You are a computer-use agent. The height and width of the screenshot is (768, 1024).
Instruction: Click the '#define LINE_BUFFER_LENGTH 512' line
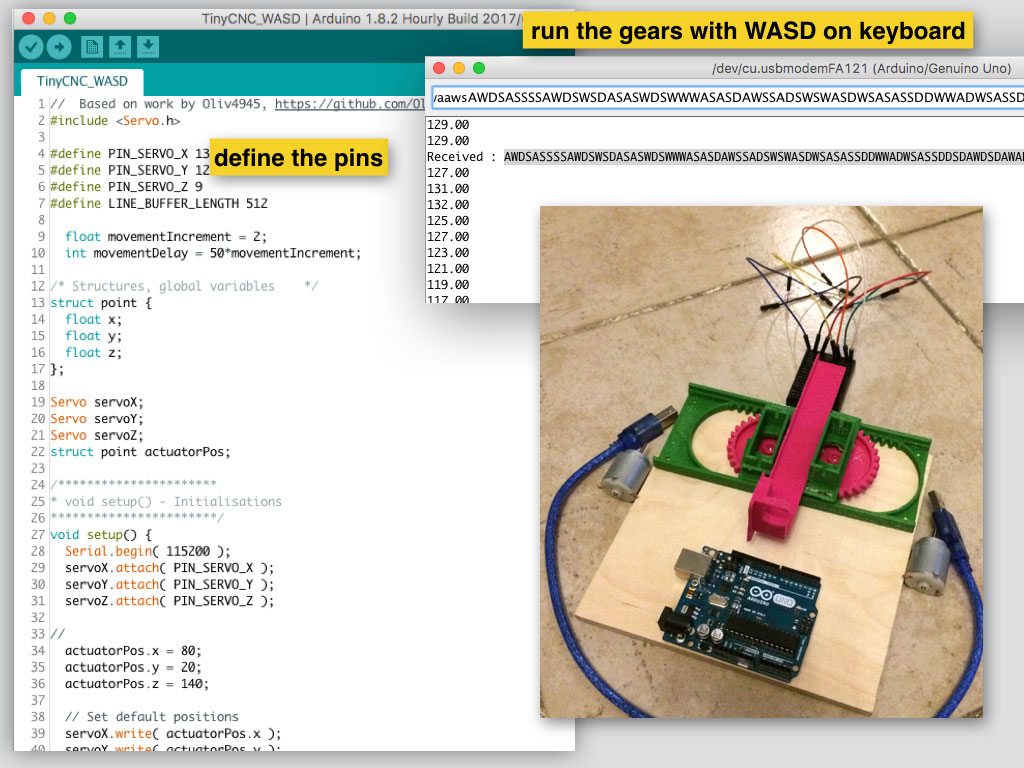point(159,203)
